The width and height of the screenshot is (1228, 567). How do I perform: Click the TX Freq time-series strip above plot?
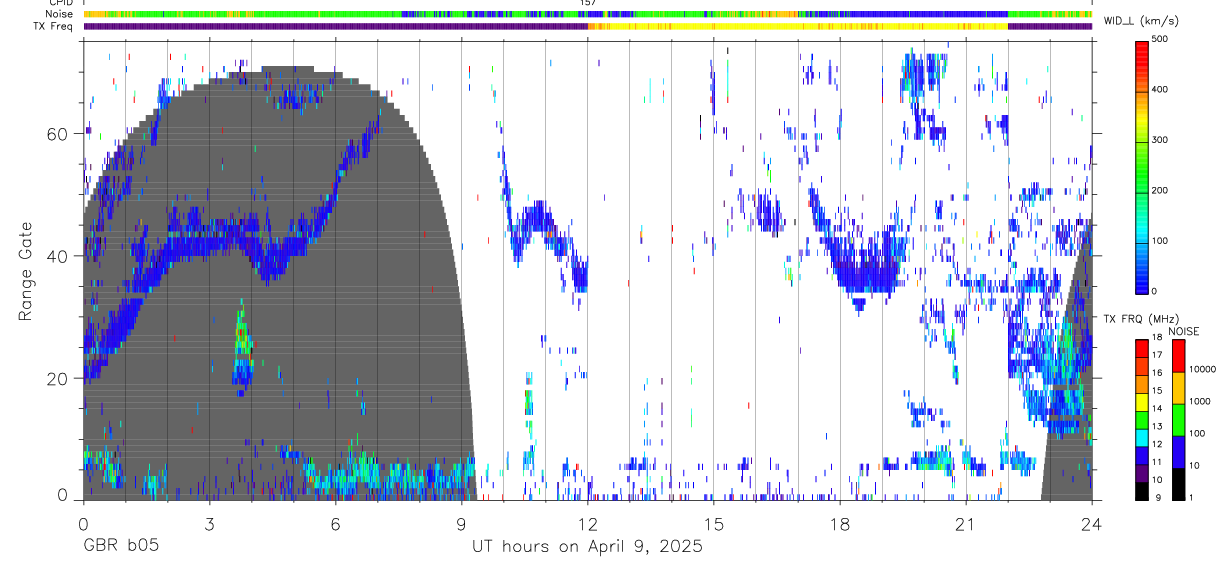point(588,26)
